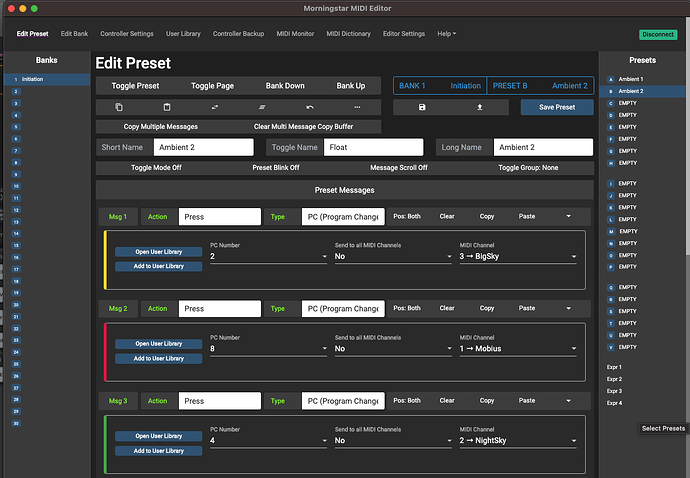Select preset H letter icon
The height and width of the screenshot is (478, 690).
click(610, 163)
